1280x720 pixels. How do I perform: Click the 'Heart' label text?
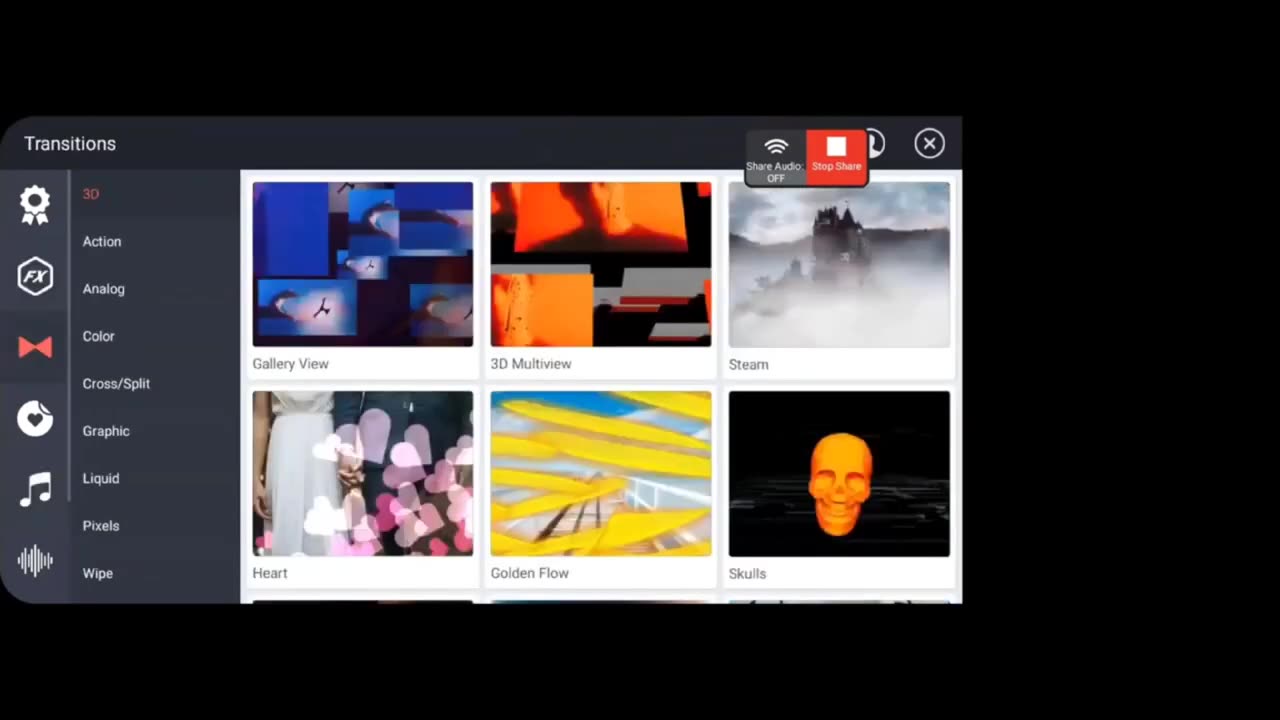[270, 573]
